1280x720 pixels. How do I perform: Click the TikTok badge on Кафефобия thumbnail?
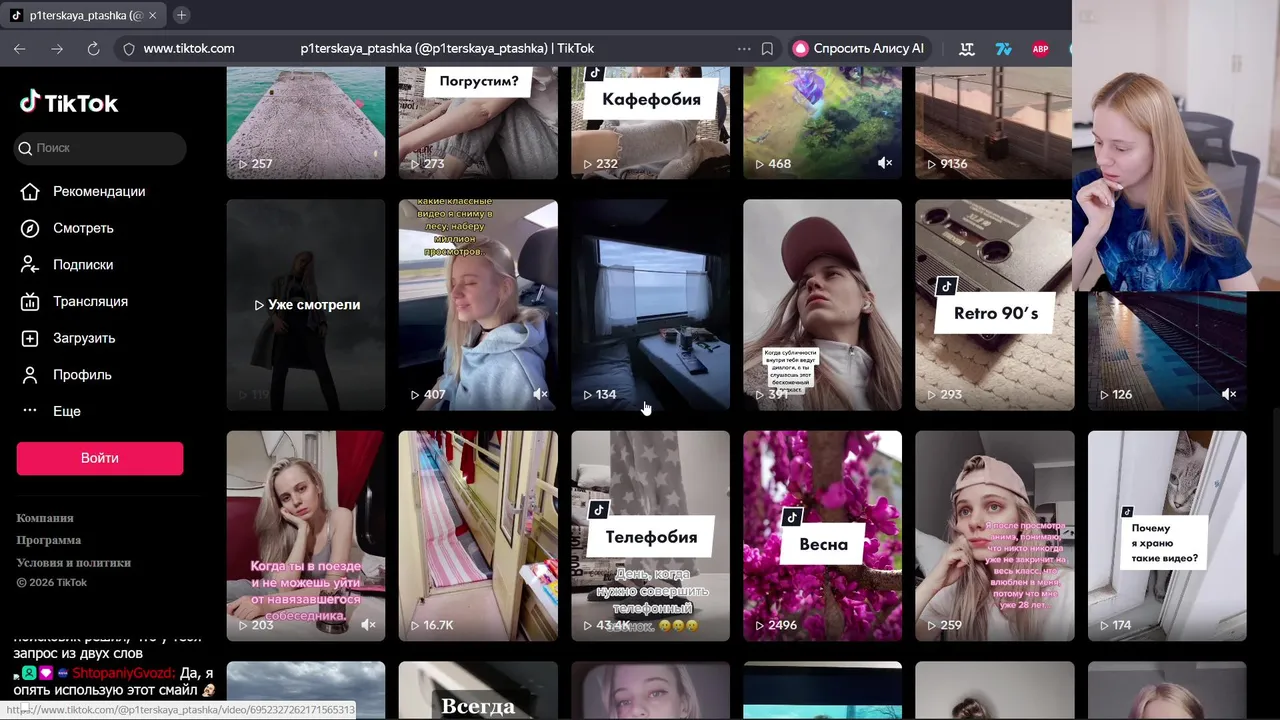[x=595, y=74]
